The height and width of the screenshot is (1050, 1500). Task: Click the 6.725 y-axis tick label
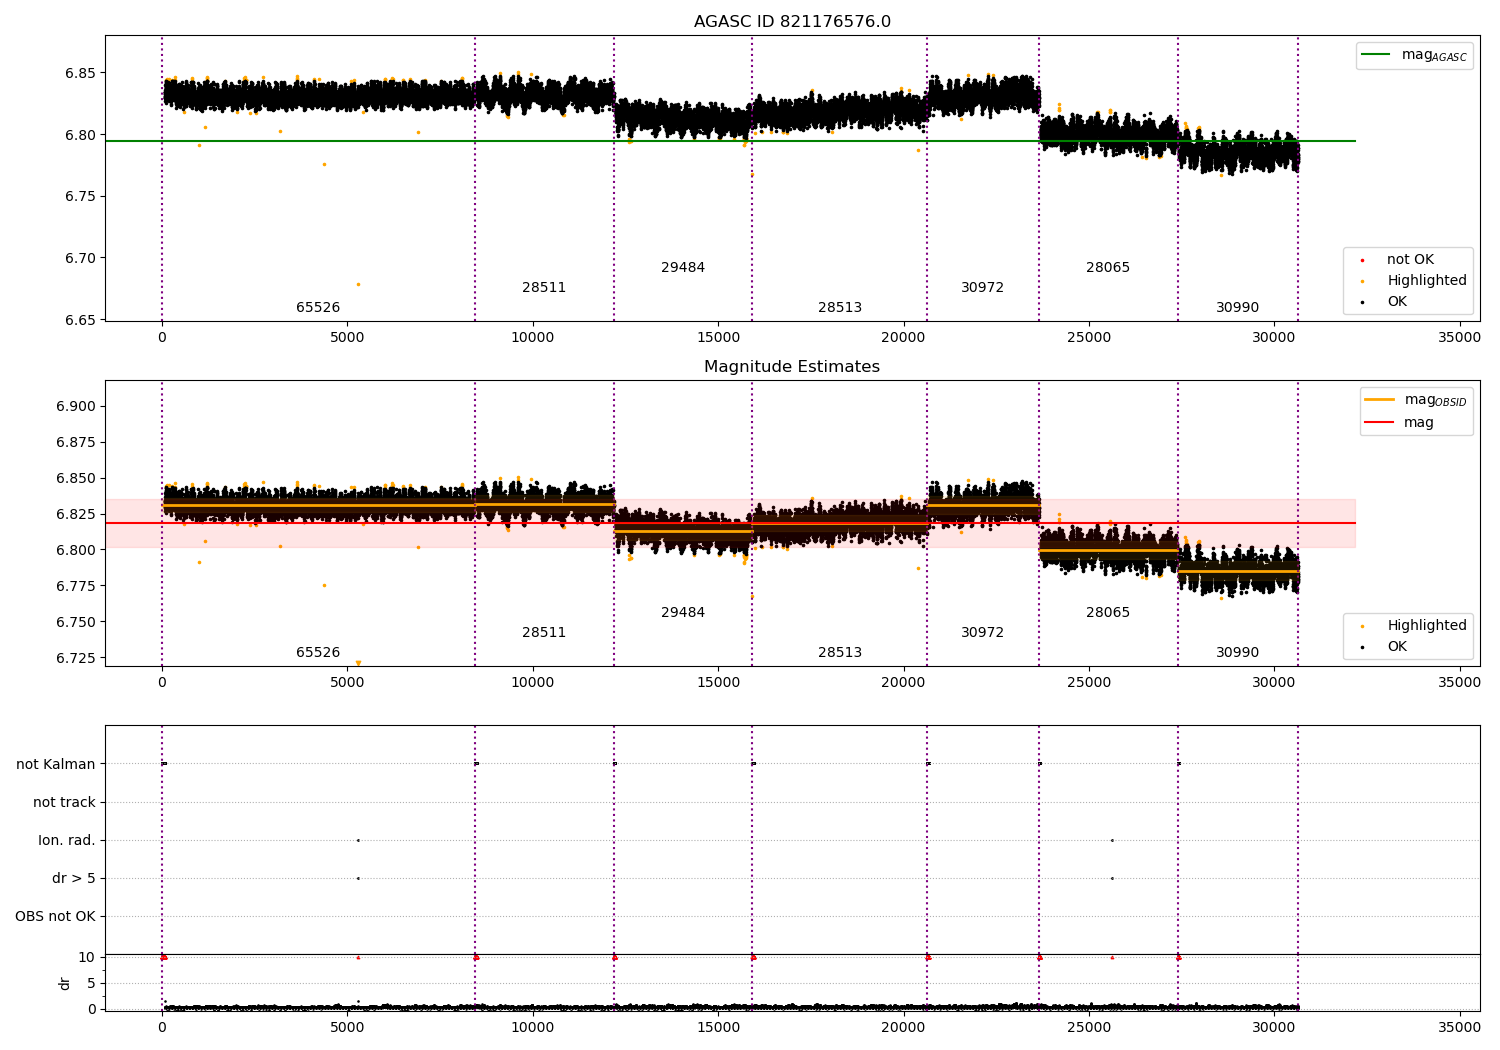point(77,659)
